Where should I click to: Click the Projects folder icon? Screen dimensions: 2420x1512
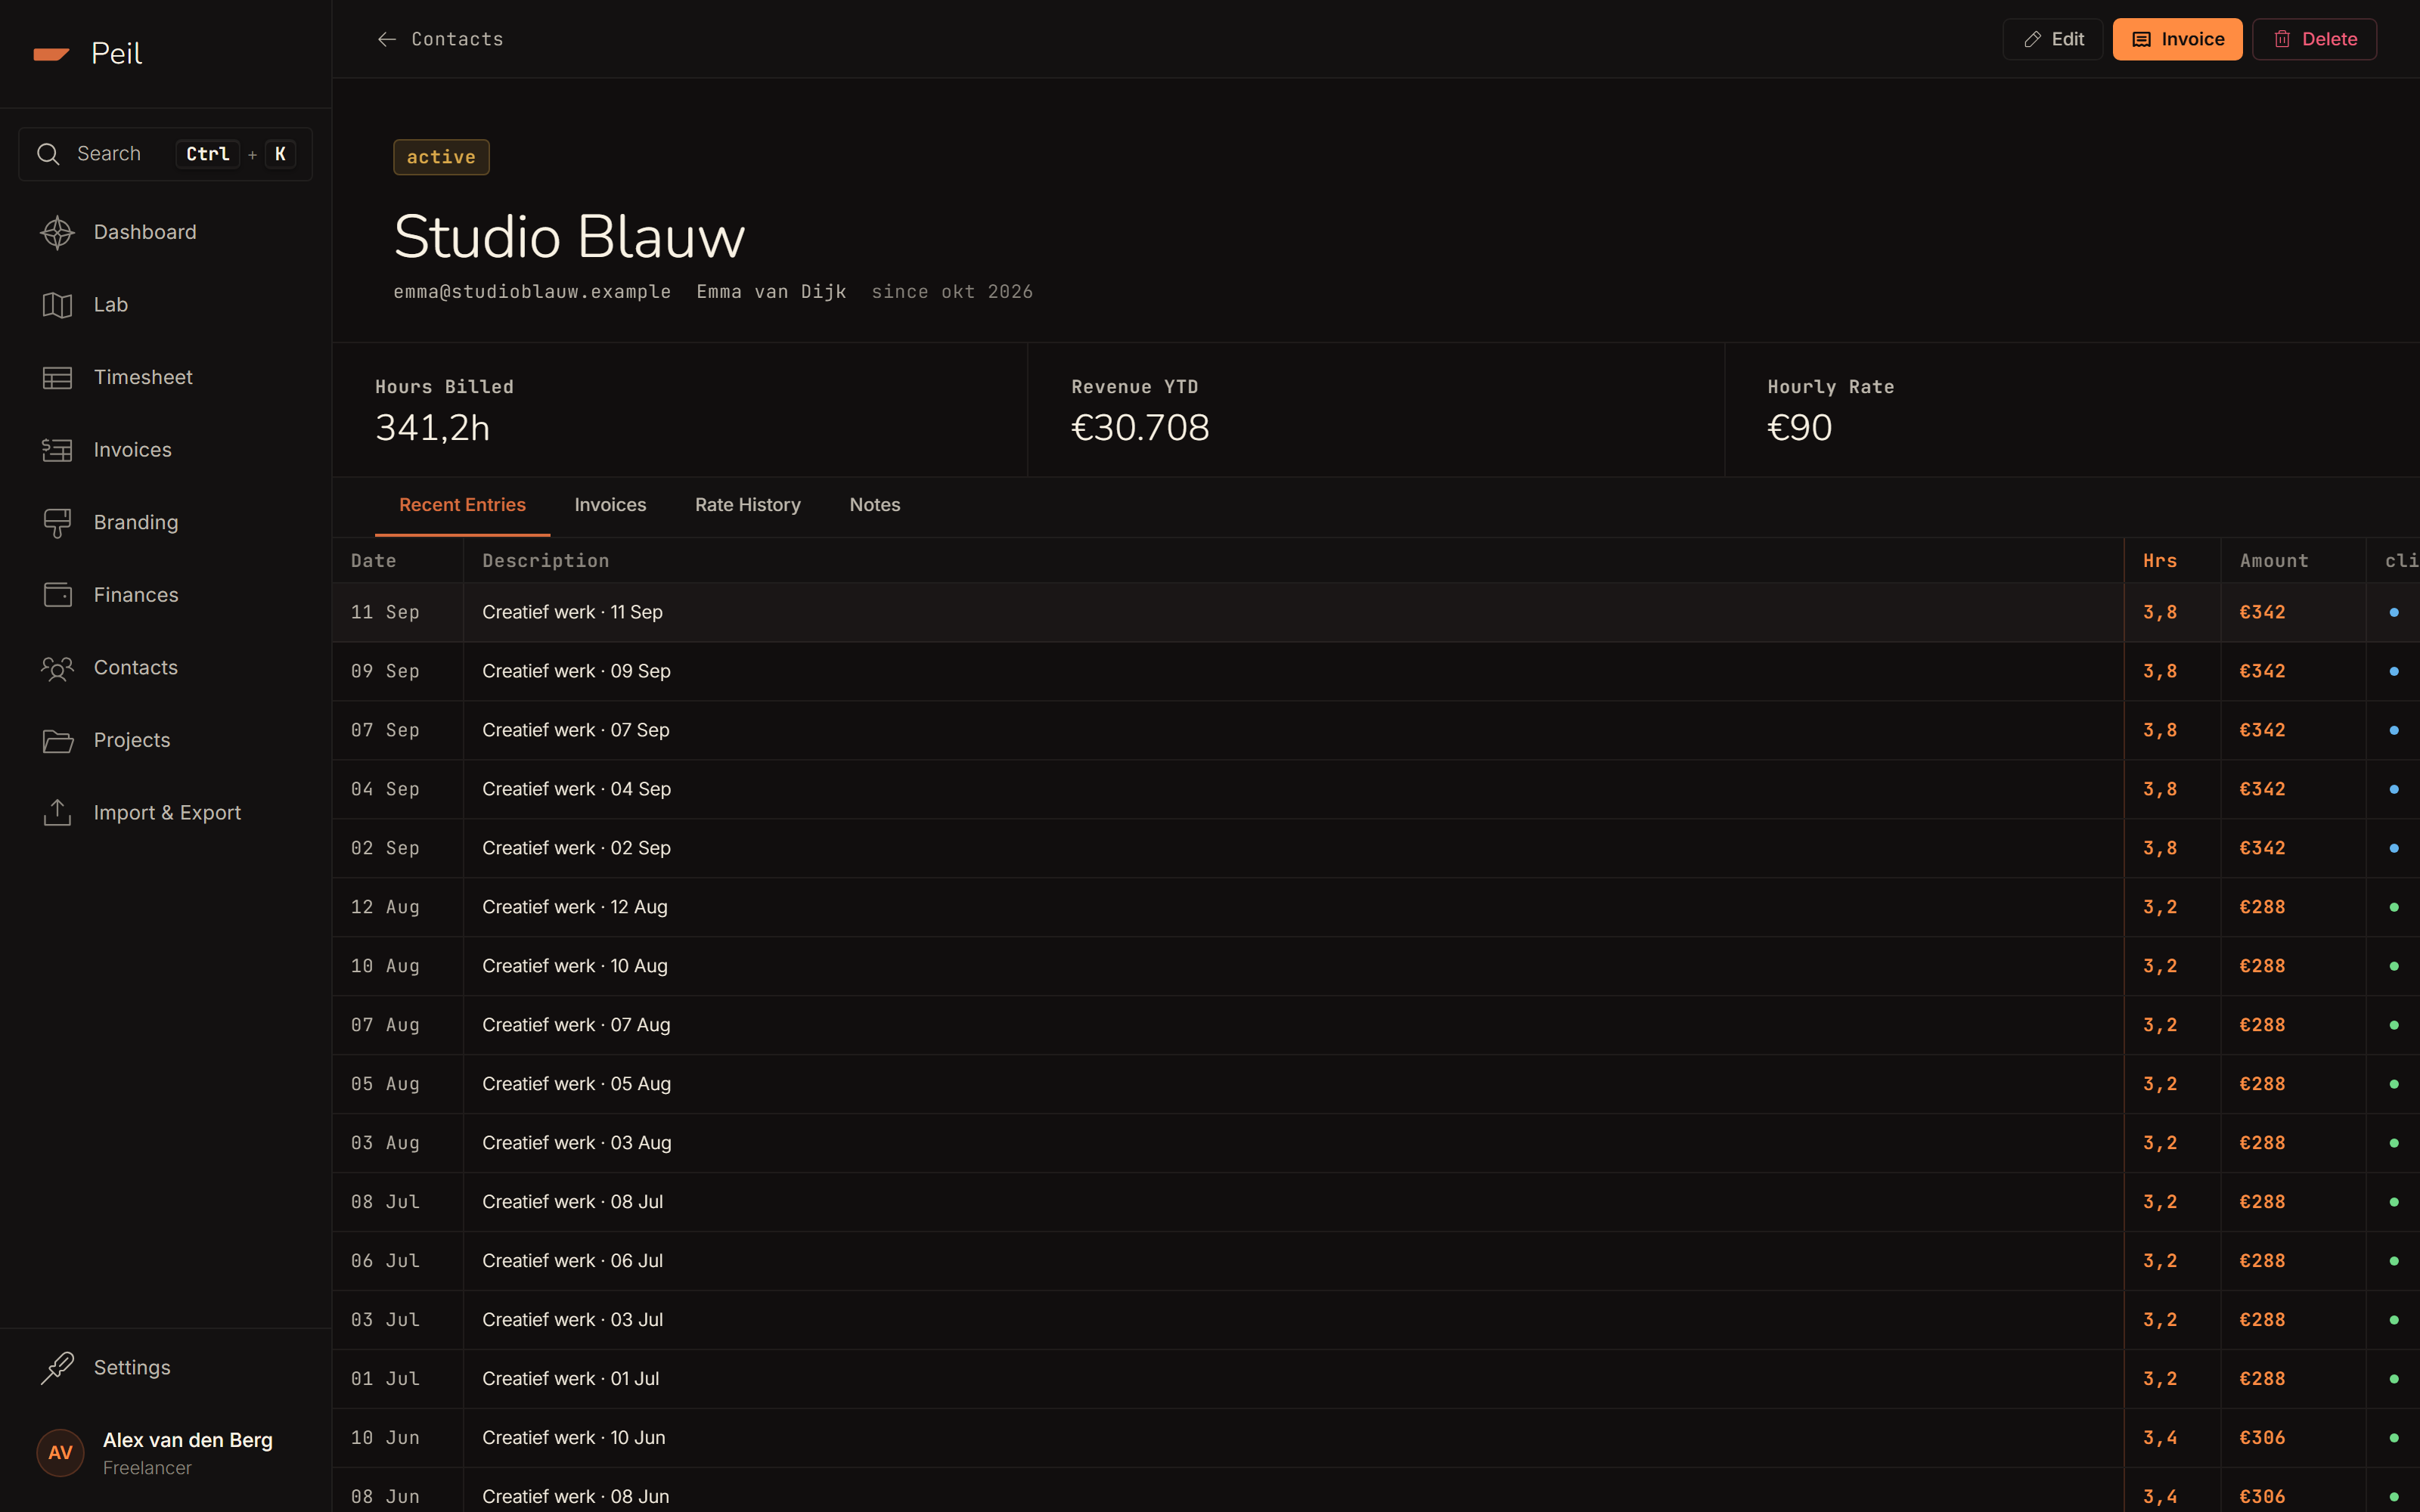pyautogui.click(x=57, y=741)
